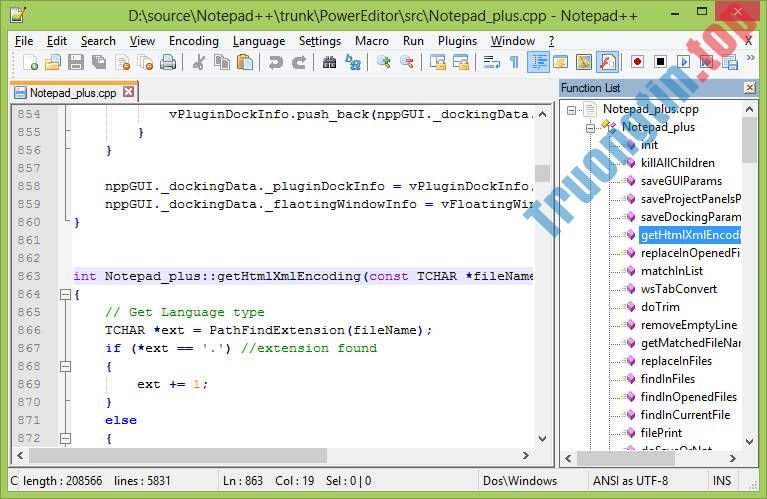Close the Function List panel
This screenshot has width=767, height=499.
click(x=749, y=88)
